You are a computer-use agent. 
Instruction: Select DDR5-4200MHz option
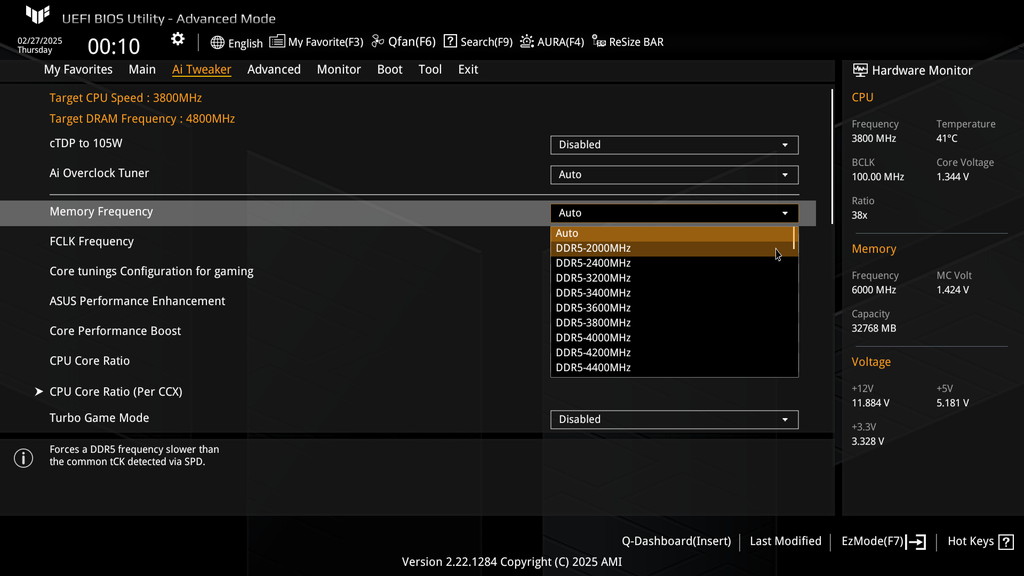pos(671,353)
